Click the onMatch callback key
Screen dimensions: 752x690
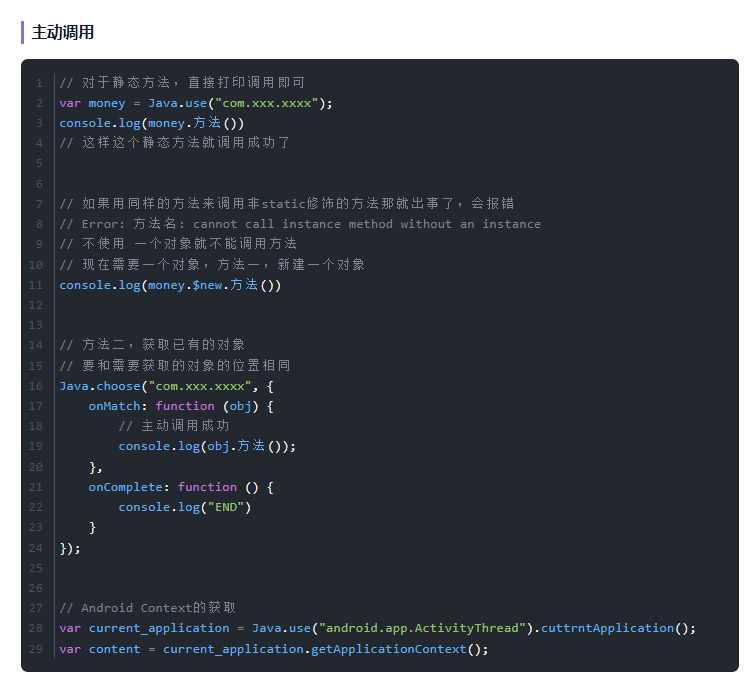(x=118, y=406)
